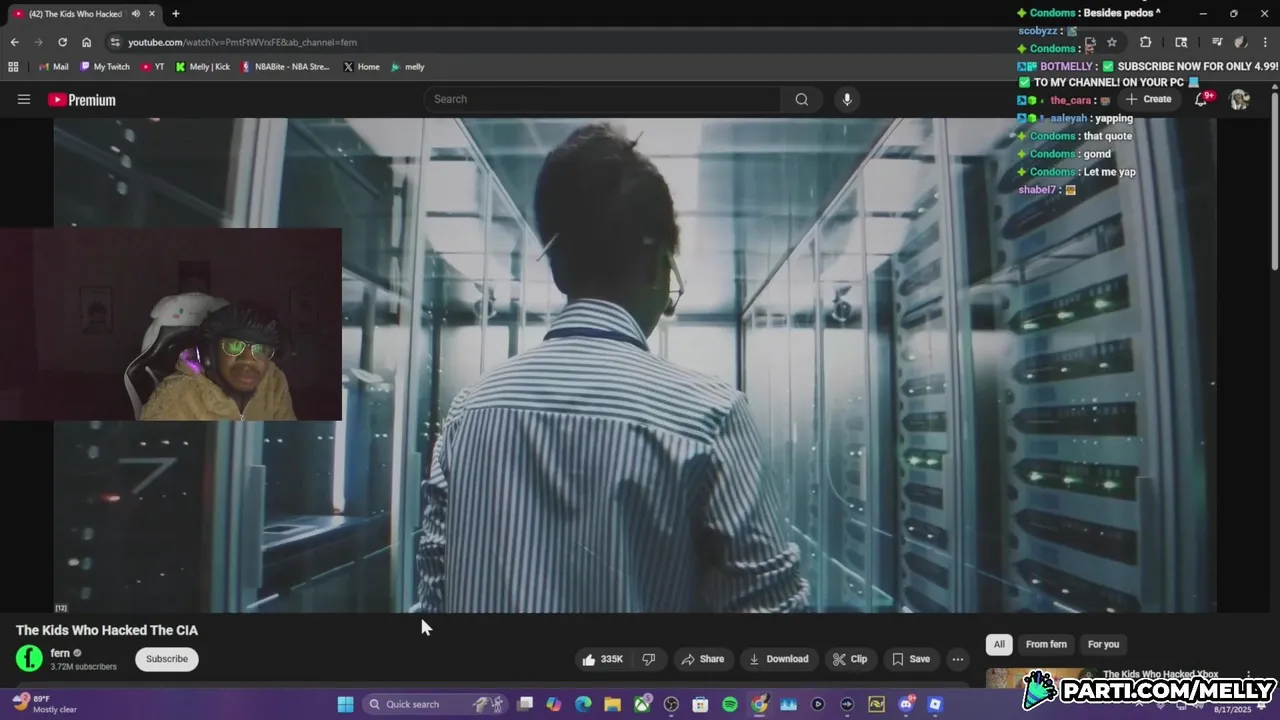This screenshot has width=1280, height=720.
Task: Open Spotify from the taskbar
Action: point(730,704)
